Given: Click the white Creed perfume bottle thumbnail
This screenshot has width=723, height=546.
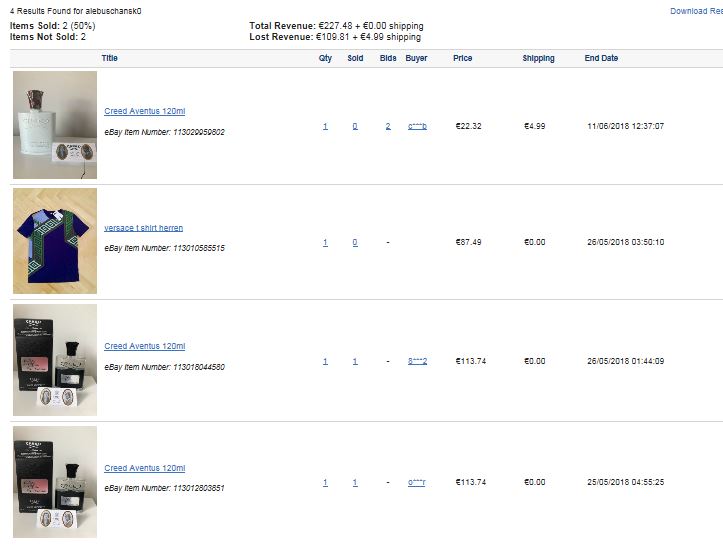Looking at the screenshot, I should [x=55, y=125].
